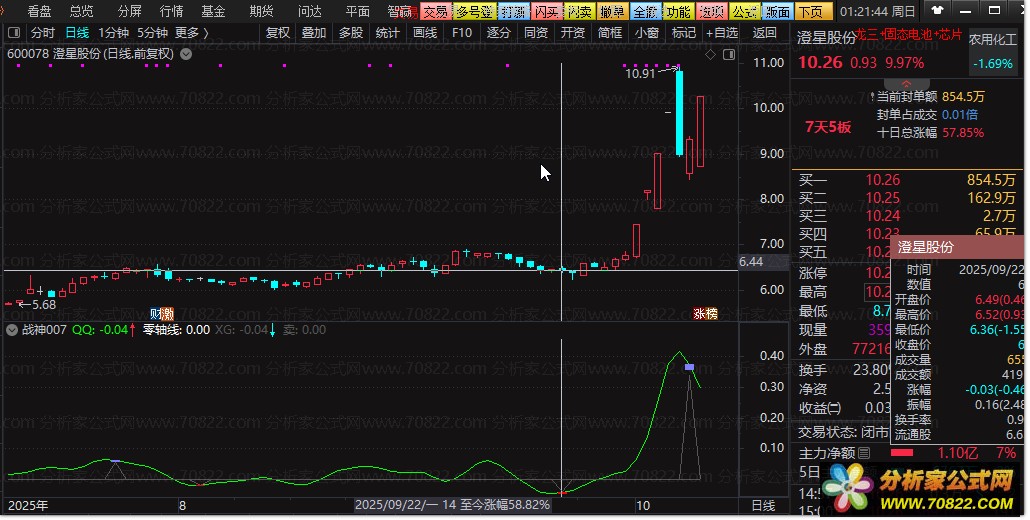
Task: Click the 画线 draw line toolbar button
Action: click(425, 33)
